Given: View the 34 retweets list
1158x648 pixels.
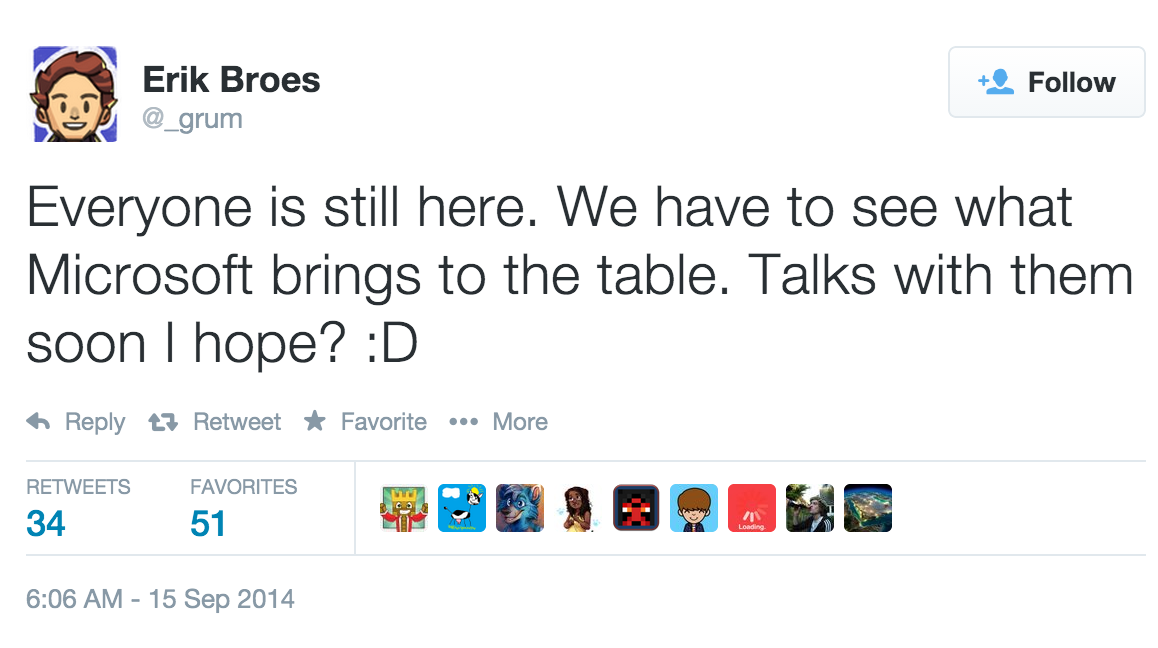Looking at the screenshot, I should coord(46,522).
